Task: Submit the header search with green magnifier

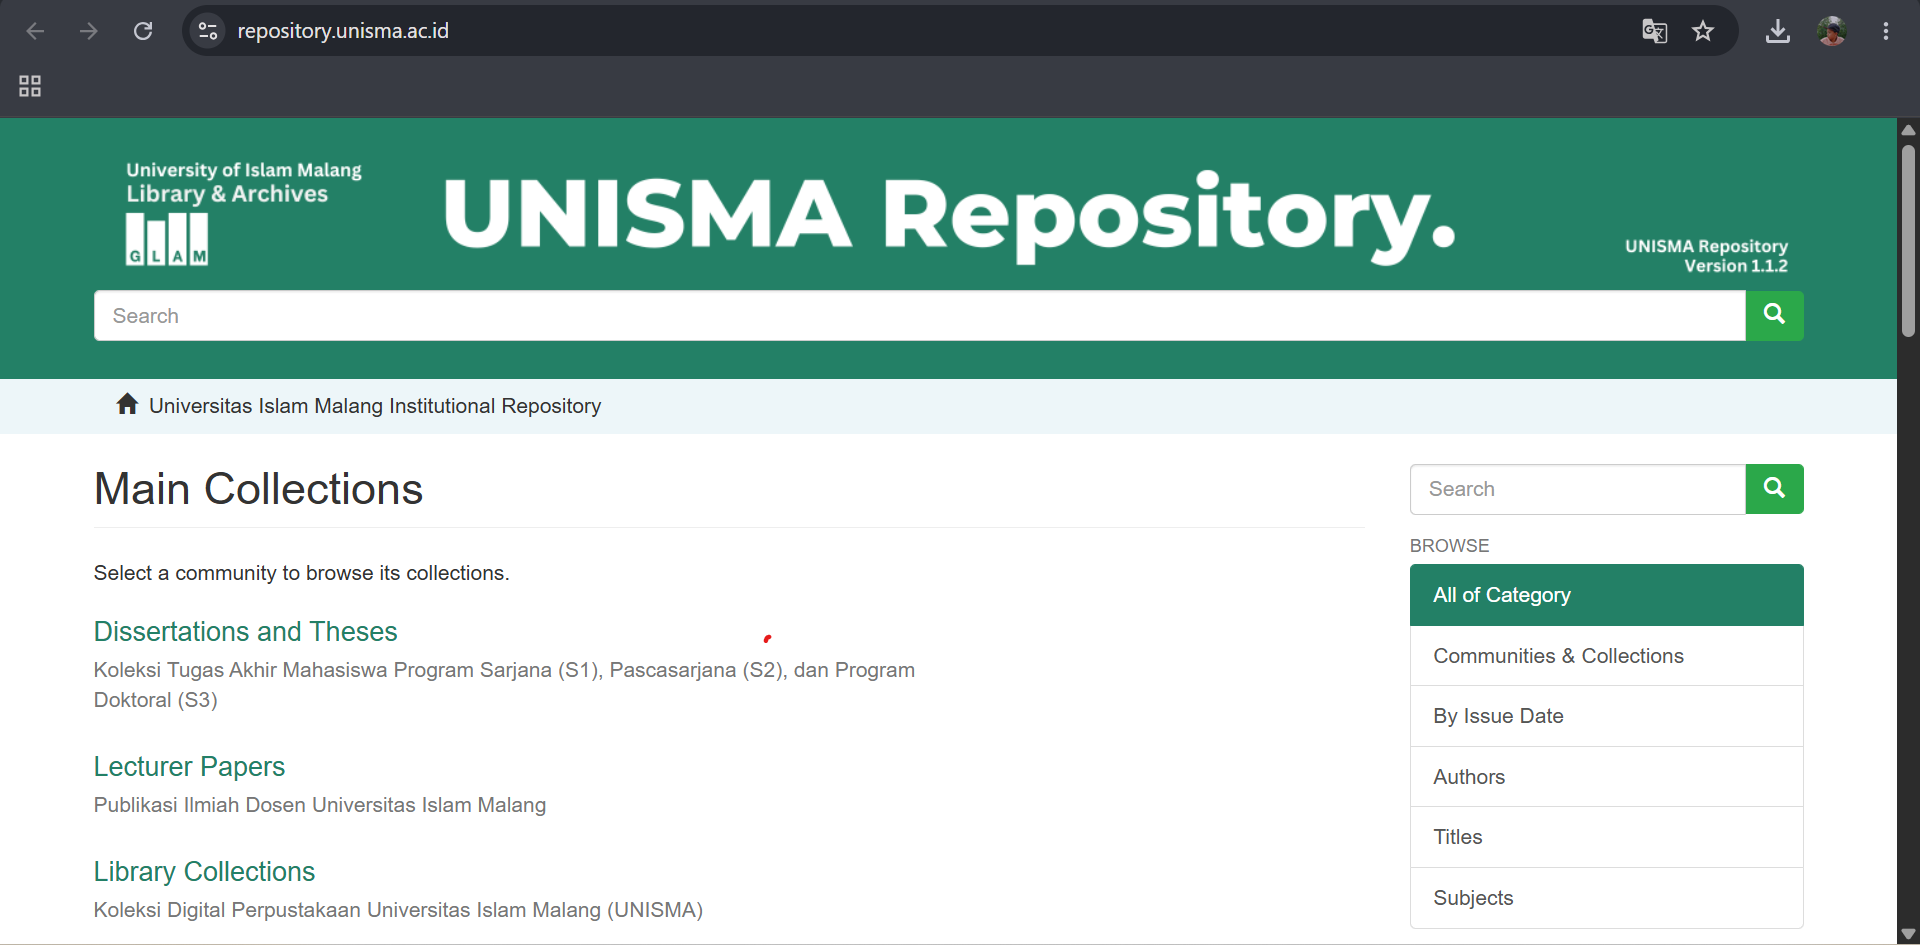Action: point(1775,316)
